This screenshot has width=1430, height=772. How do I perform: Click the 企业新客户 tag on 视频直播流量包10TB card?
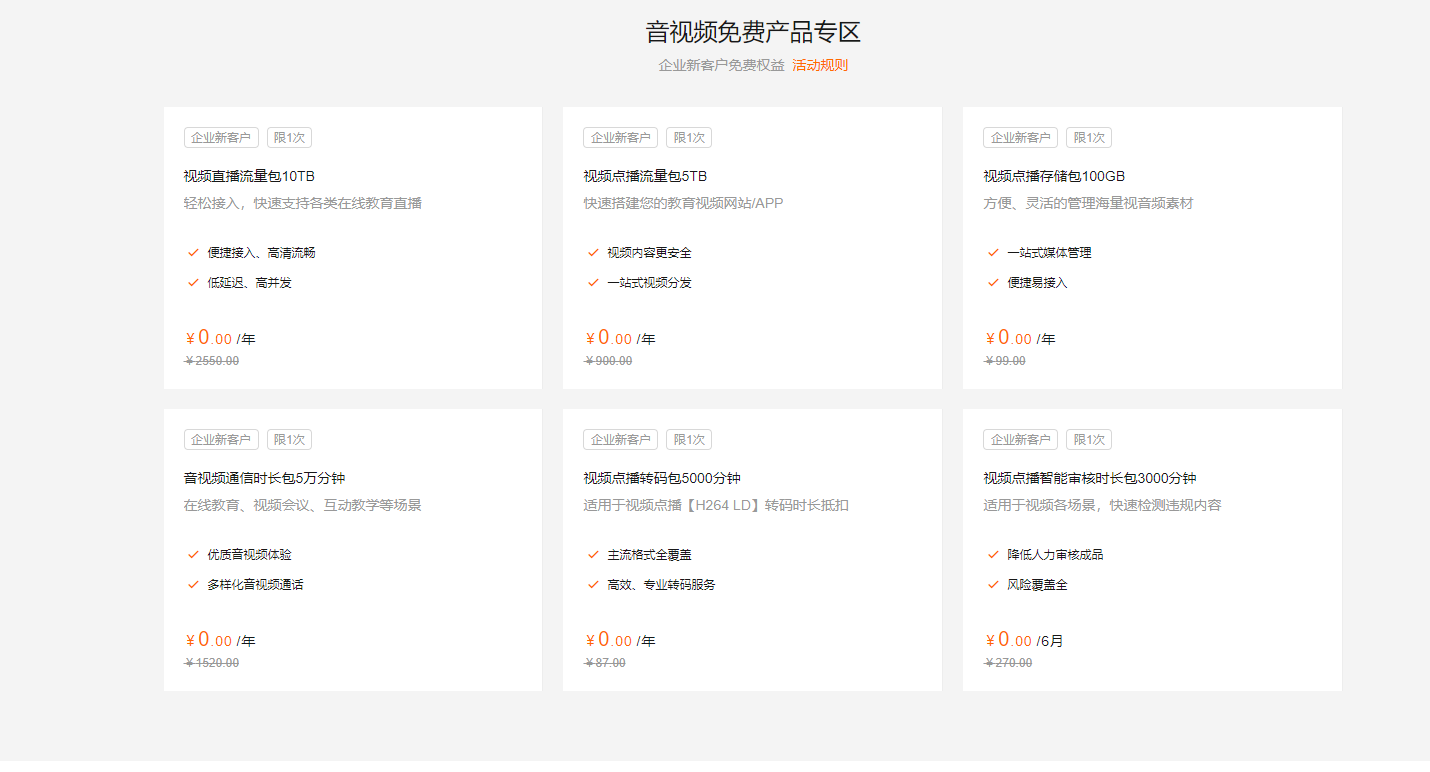[x=221, y=138]
